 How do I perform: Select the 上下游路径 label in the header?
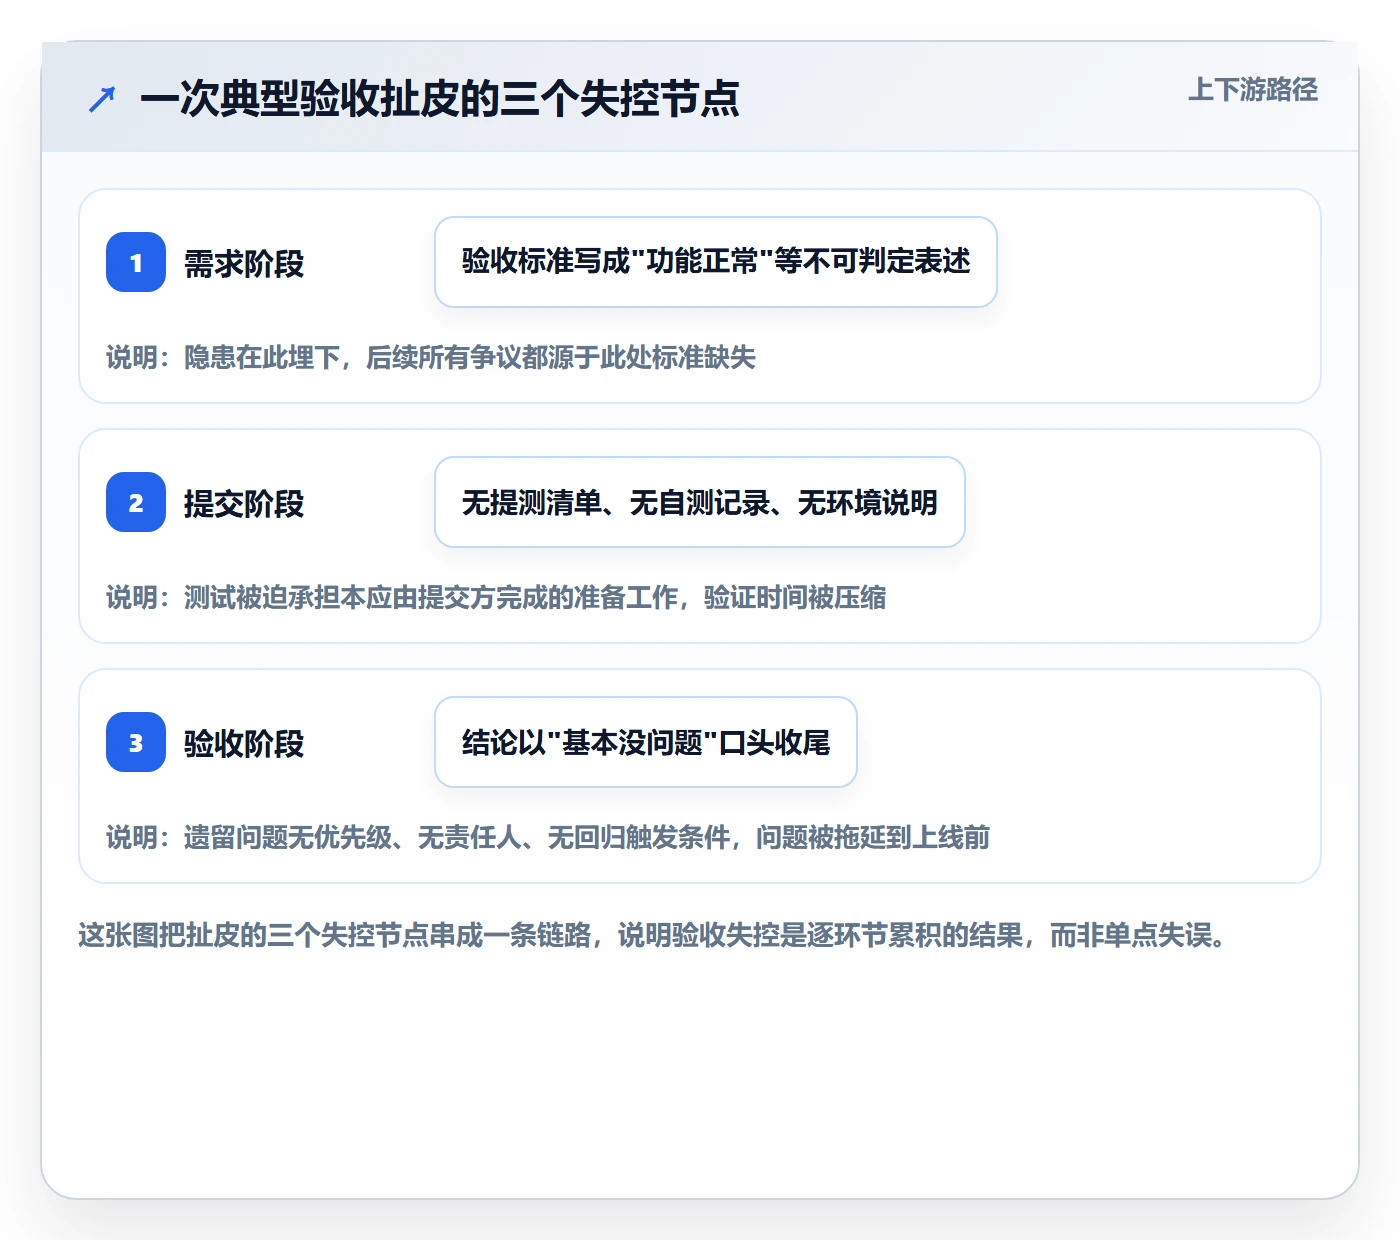point(1253,90)
